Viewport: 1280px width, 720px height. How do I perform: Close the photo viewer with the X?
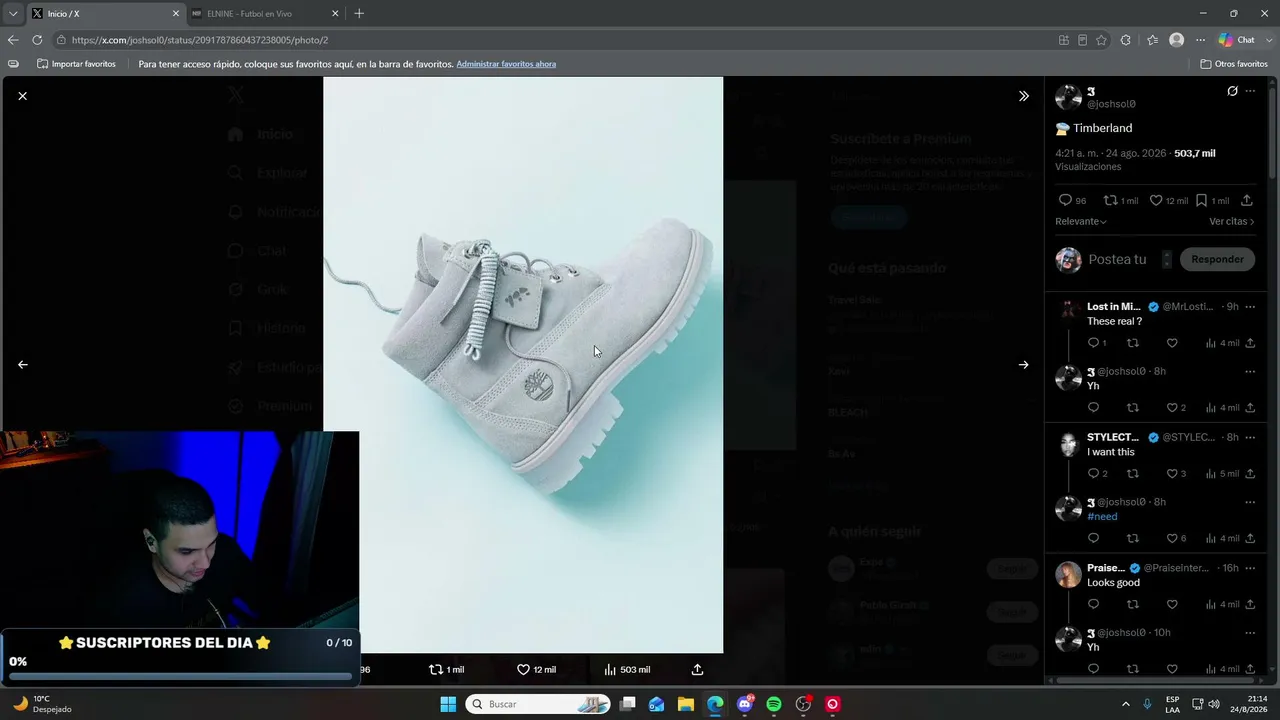tap(22, 96)
